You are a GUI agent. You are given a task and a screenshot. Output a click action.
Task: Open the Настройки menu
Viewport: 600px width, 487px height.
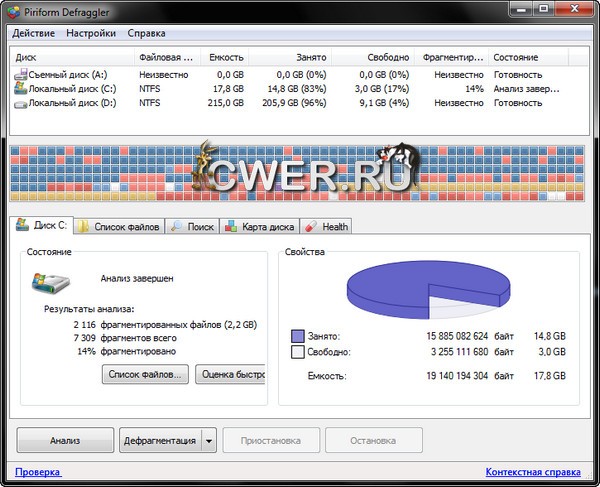click(91, 33)
